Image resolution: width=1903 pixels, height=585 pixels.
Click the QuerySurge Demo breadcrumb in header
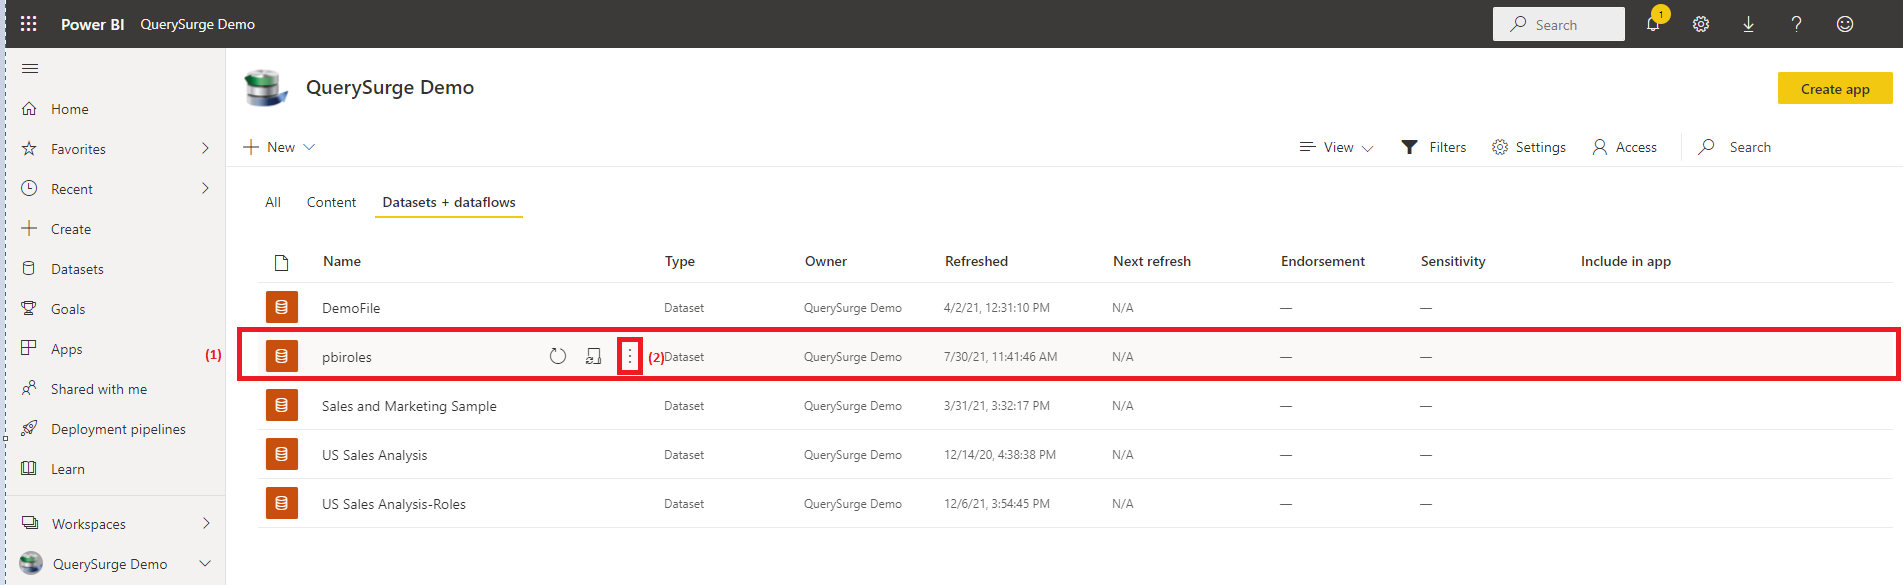(198, 24)
